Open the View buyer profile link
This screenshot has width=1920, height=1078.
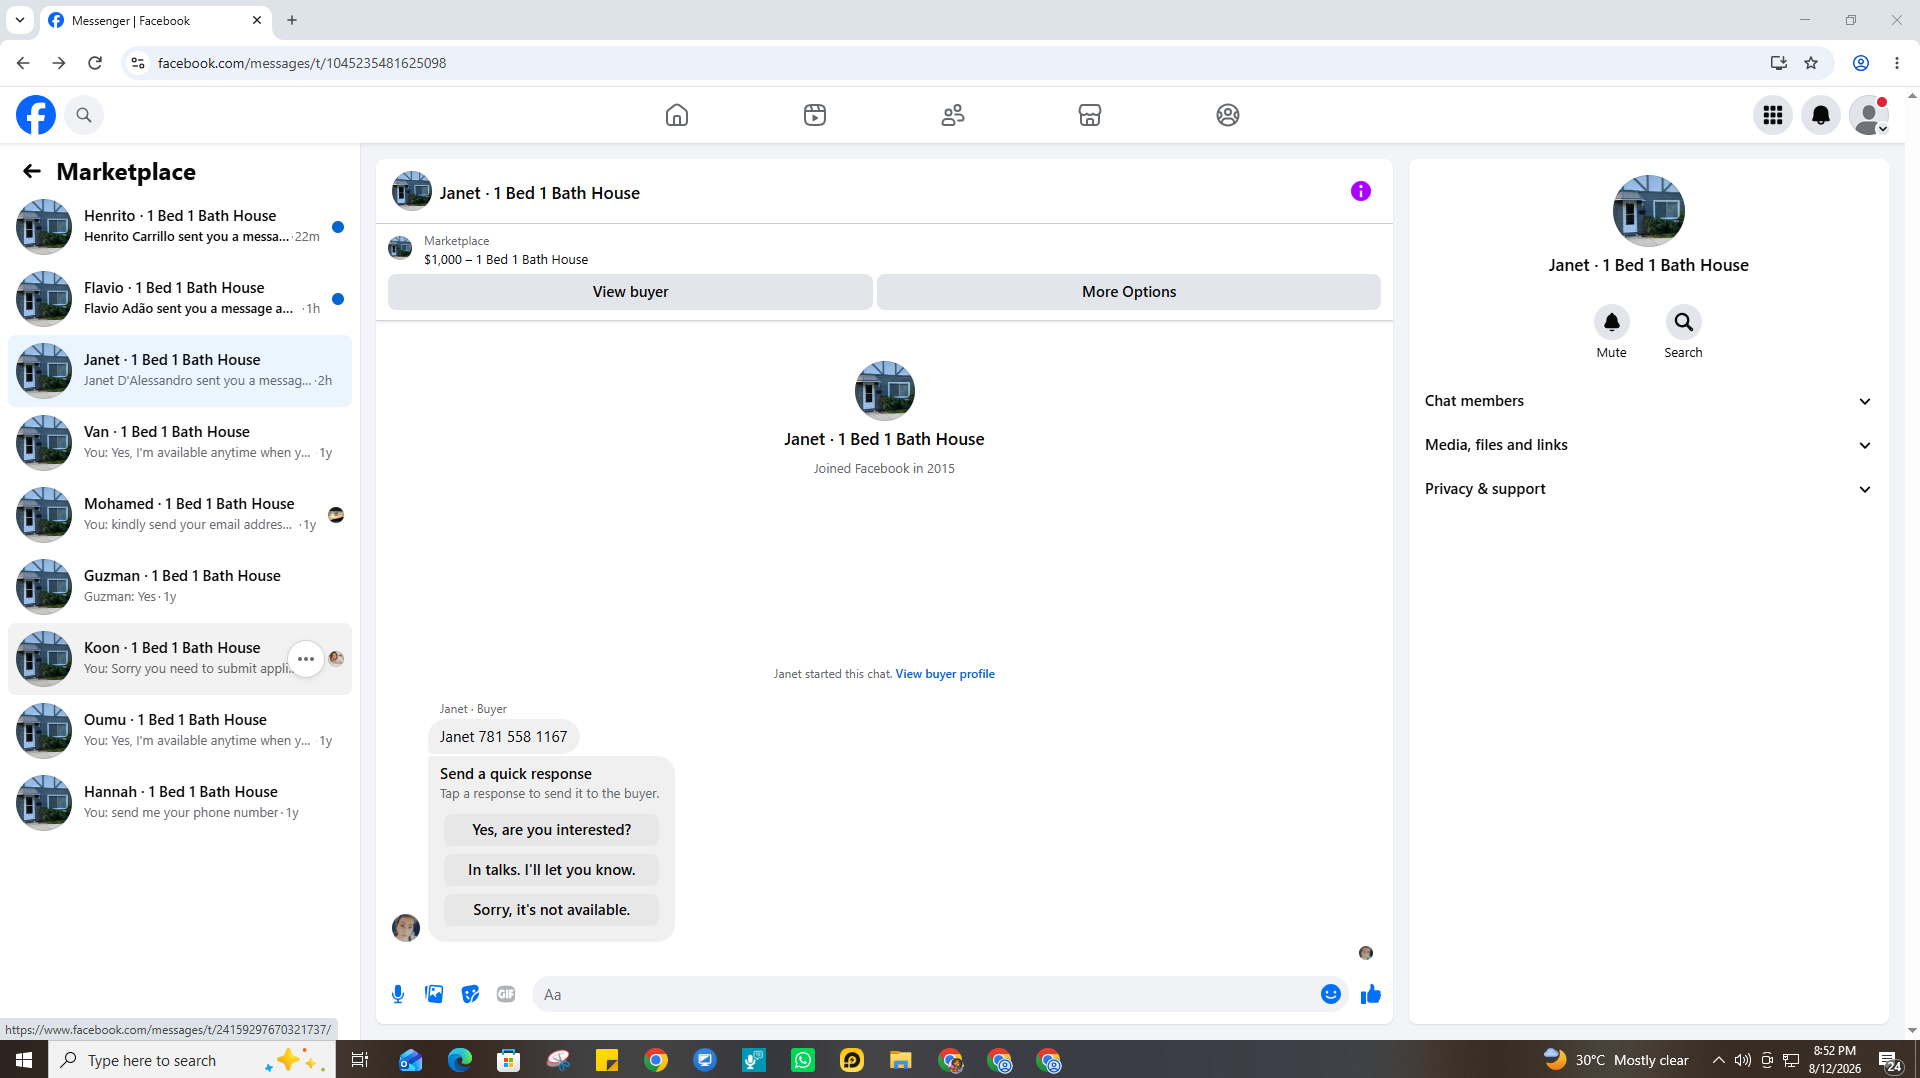point(945,674)
